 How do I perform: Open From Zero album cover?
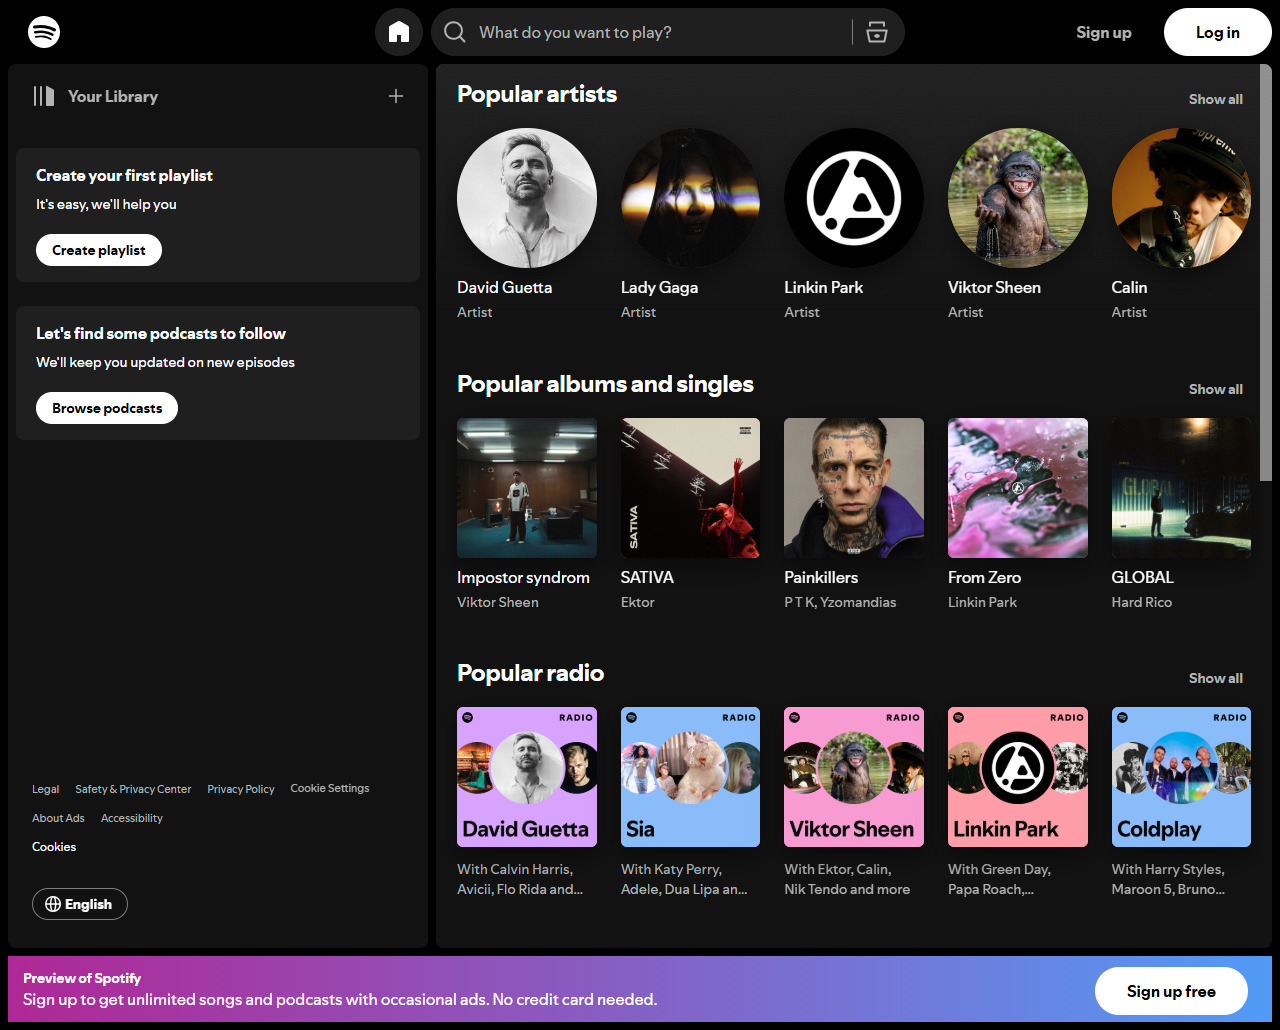pyautogui.click(x=1018, y=488)
